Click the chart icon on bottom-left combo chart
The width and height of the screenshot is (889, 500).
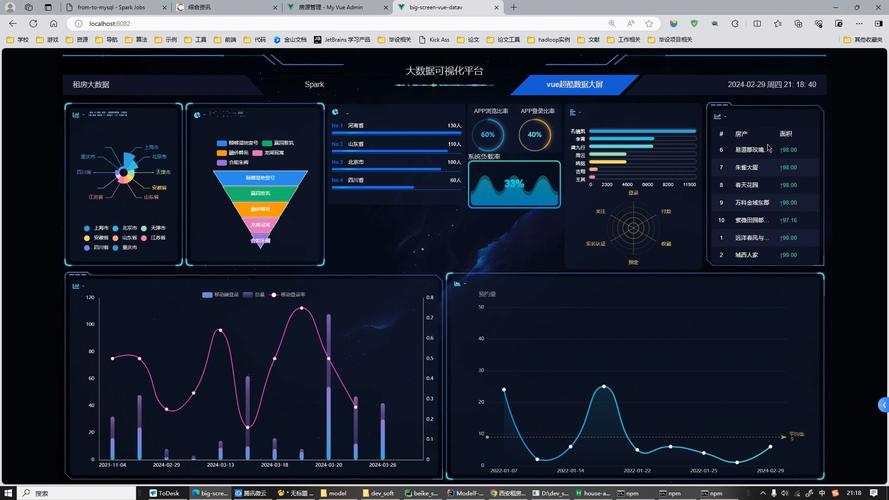75,286
